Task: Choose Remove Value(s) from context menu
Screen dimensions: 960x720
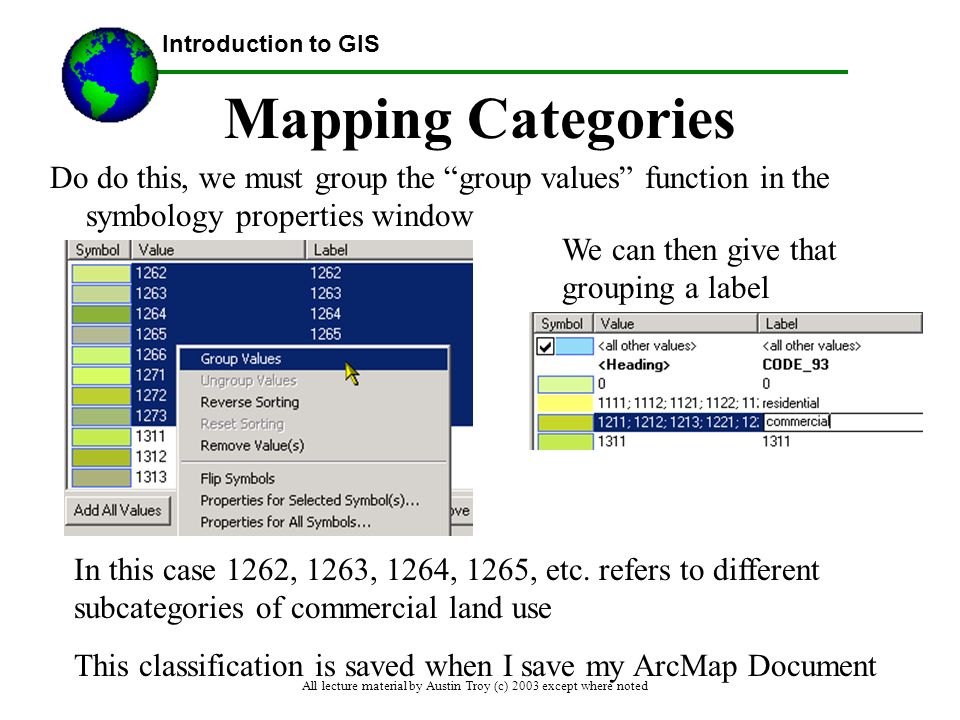Action: [x=252, y=446]
